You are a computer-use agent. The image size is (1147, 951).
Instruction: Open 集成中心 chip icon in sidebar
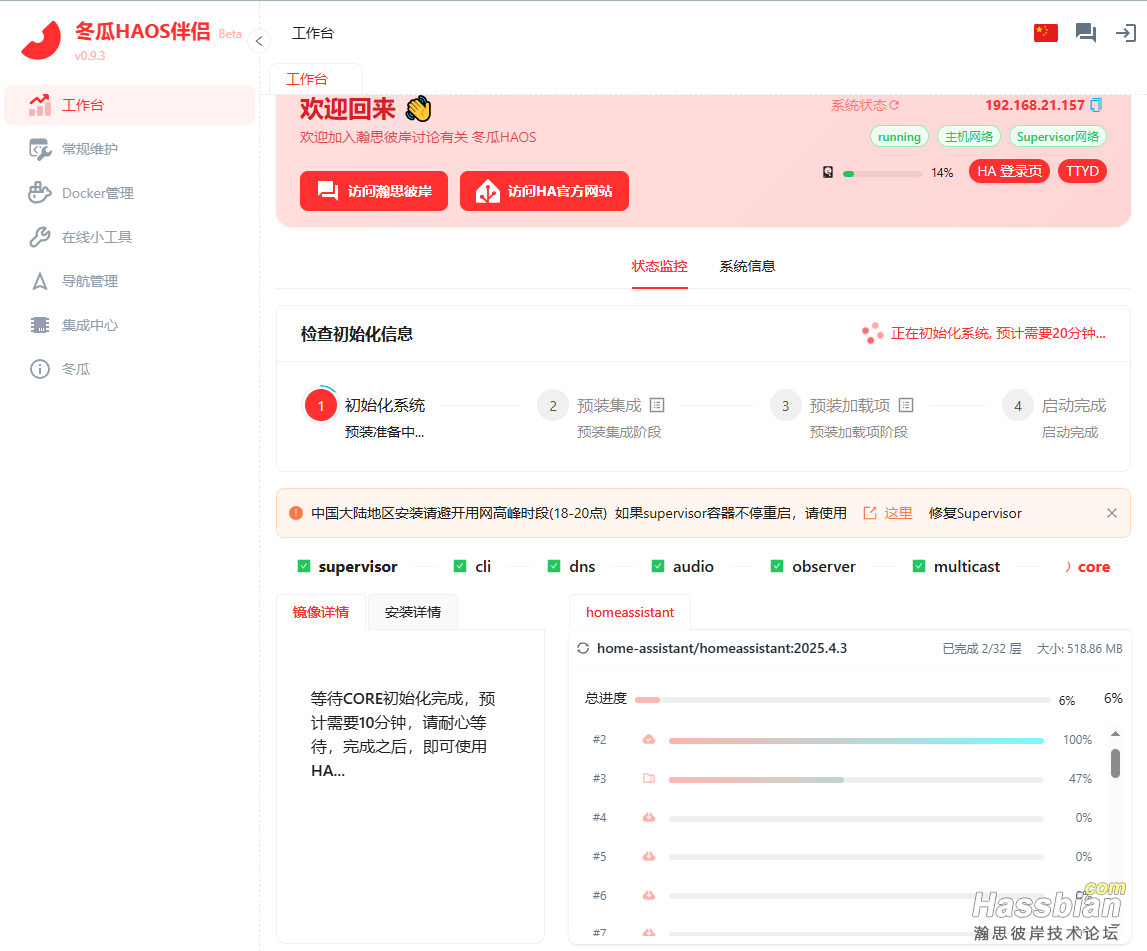pos(40,325)
